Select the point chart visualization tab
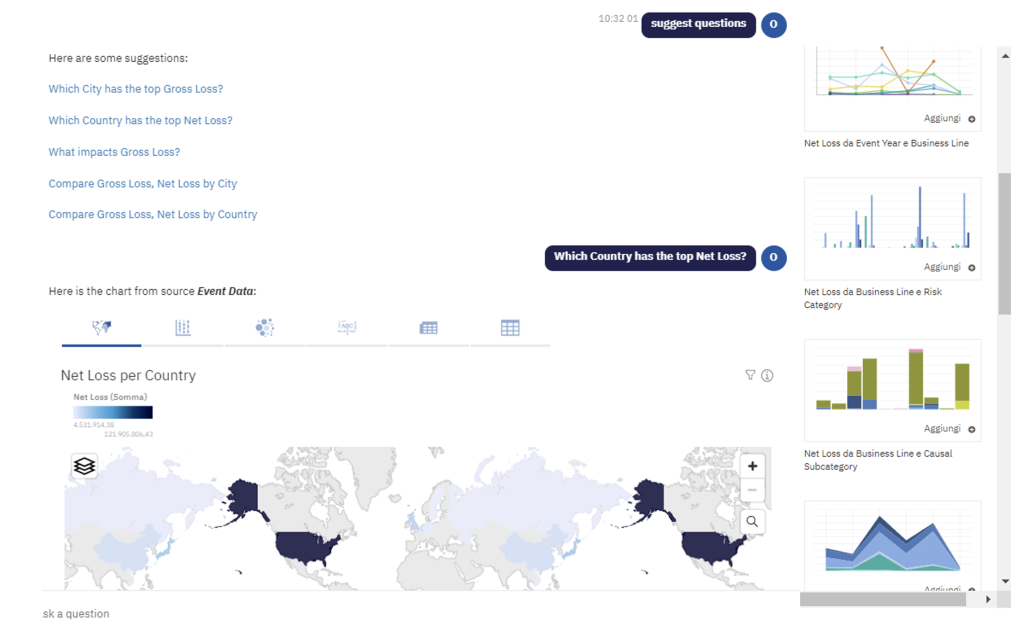 coord(183,327)
